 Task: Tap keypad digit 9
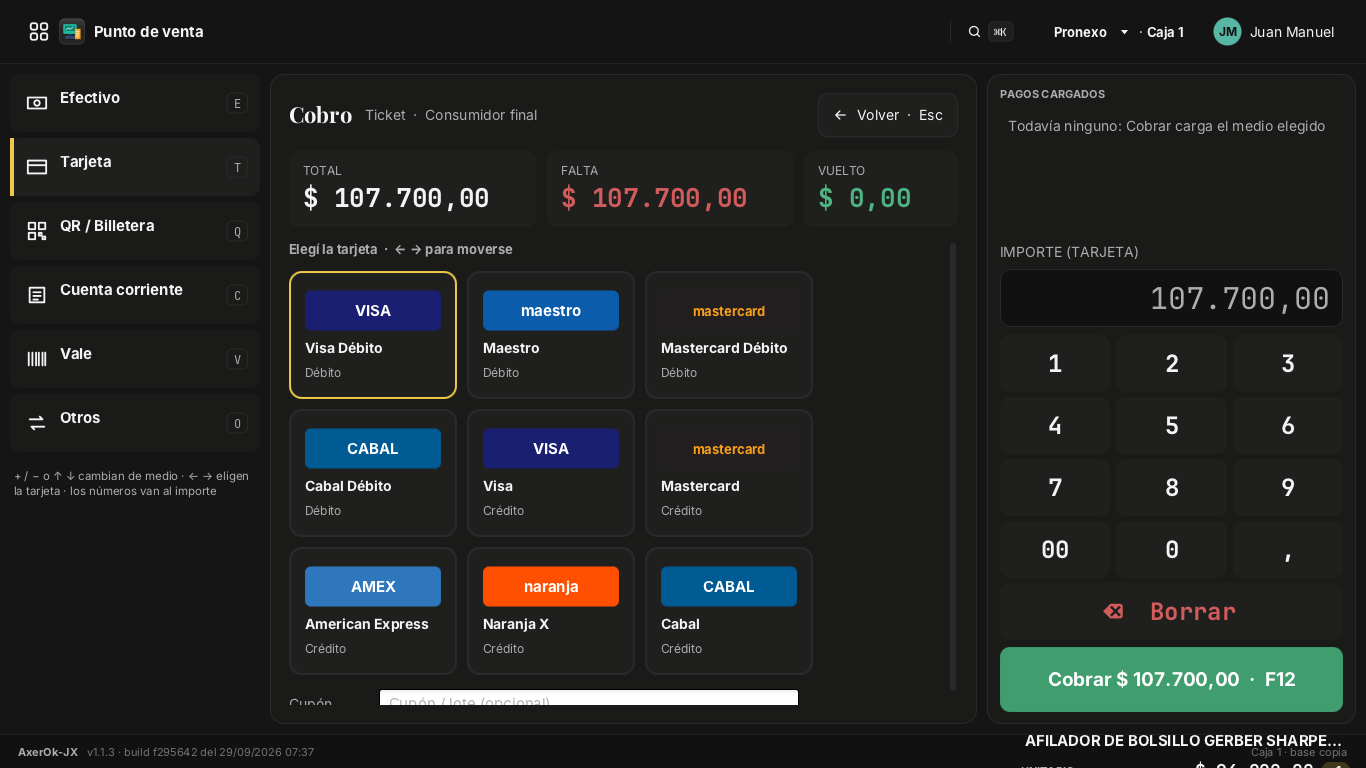(x=1288, y=488)
